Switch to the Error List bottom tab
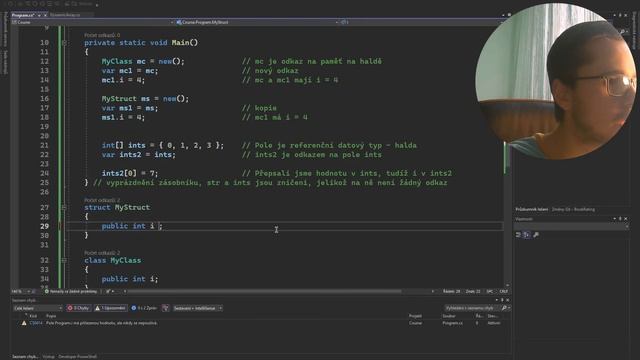The width and height of the screenshot is (640, 360). pyautogui.click(x=24, y=357)
